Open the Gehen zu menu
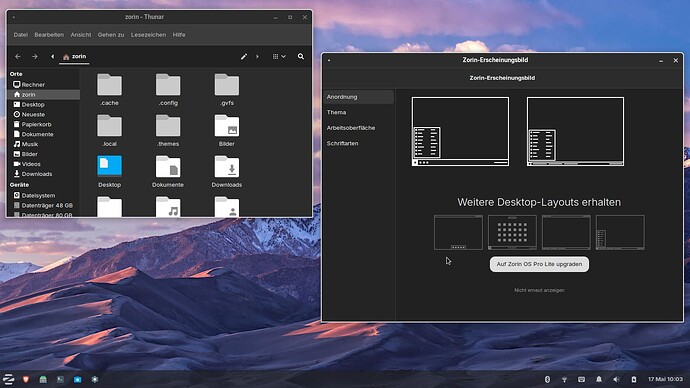This screenshot has width=690, height=388. (111, 35)
